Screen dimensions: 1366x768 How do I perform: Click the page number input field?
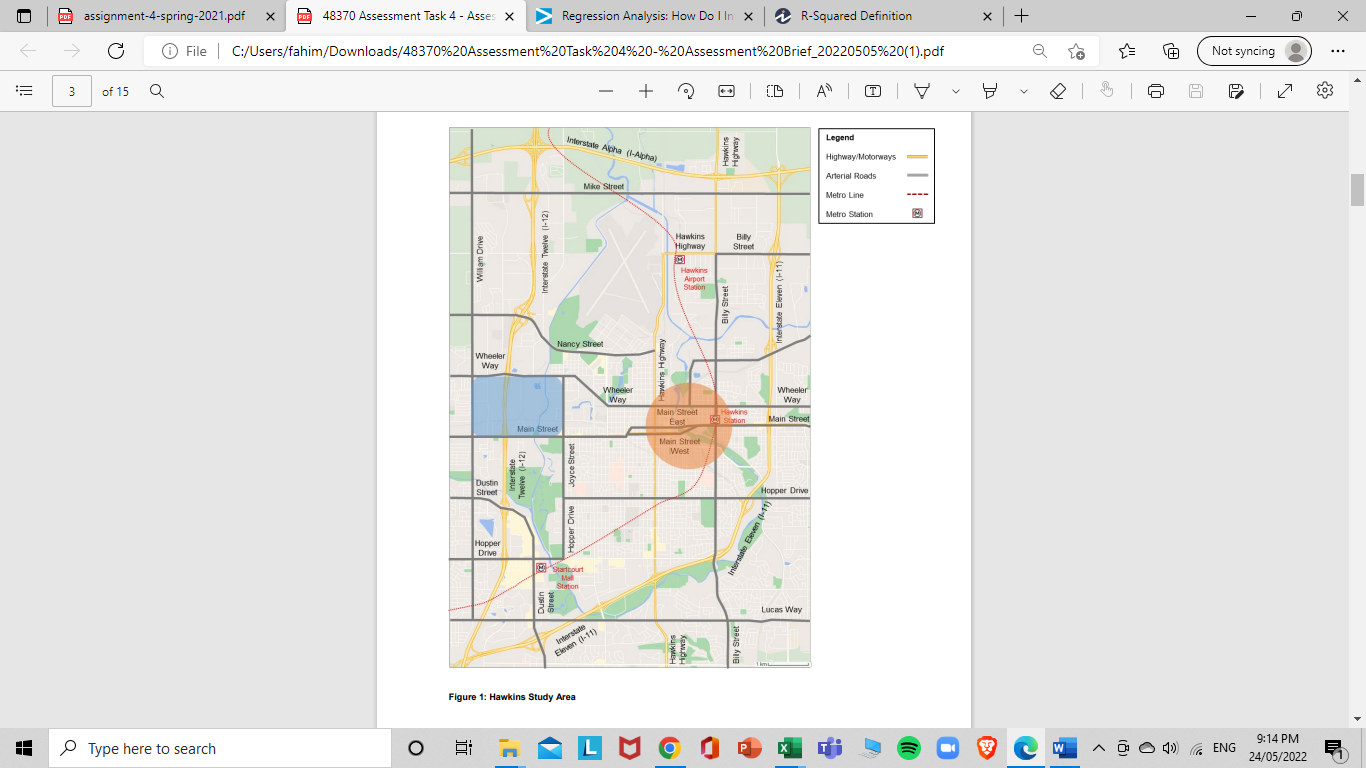72,91
